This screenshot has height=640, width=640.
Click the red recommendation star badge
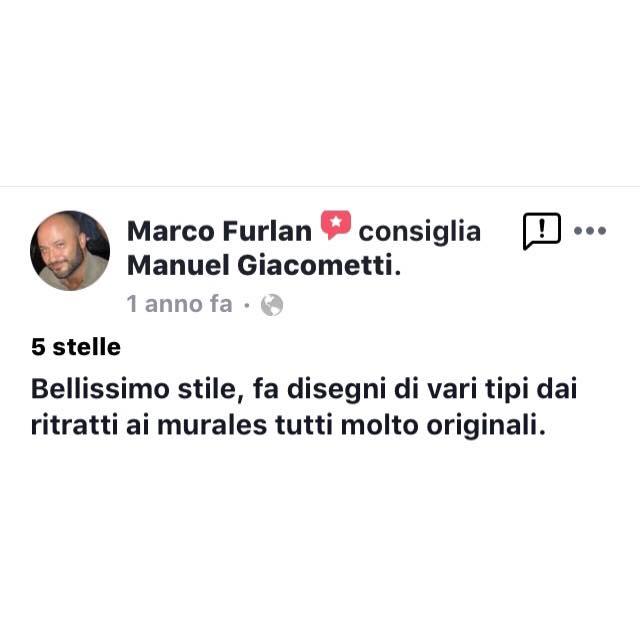(x=336, y=224)
